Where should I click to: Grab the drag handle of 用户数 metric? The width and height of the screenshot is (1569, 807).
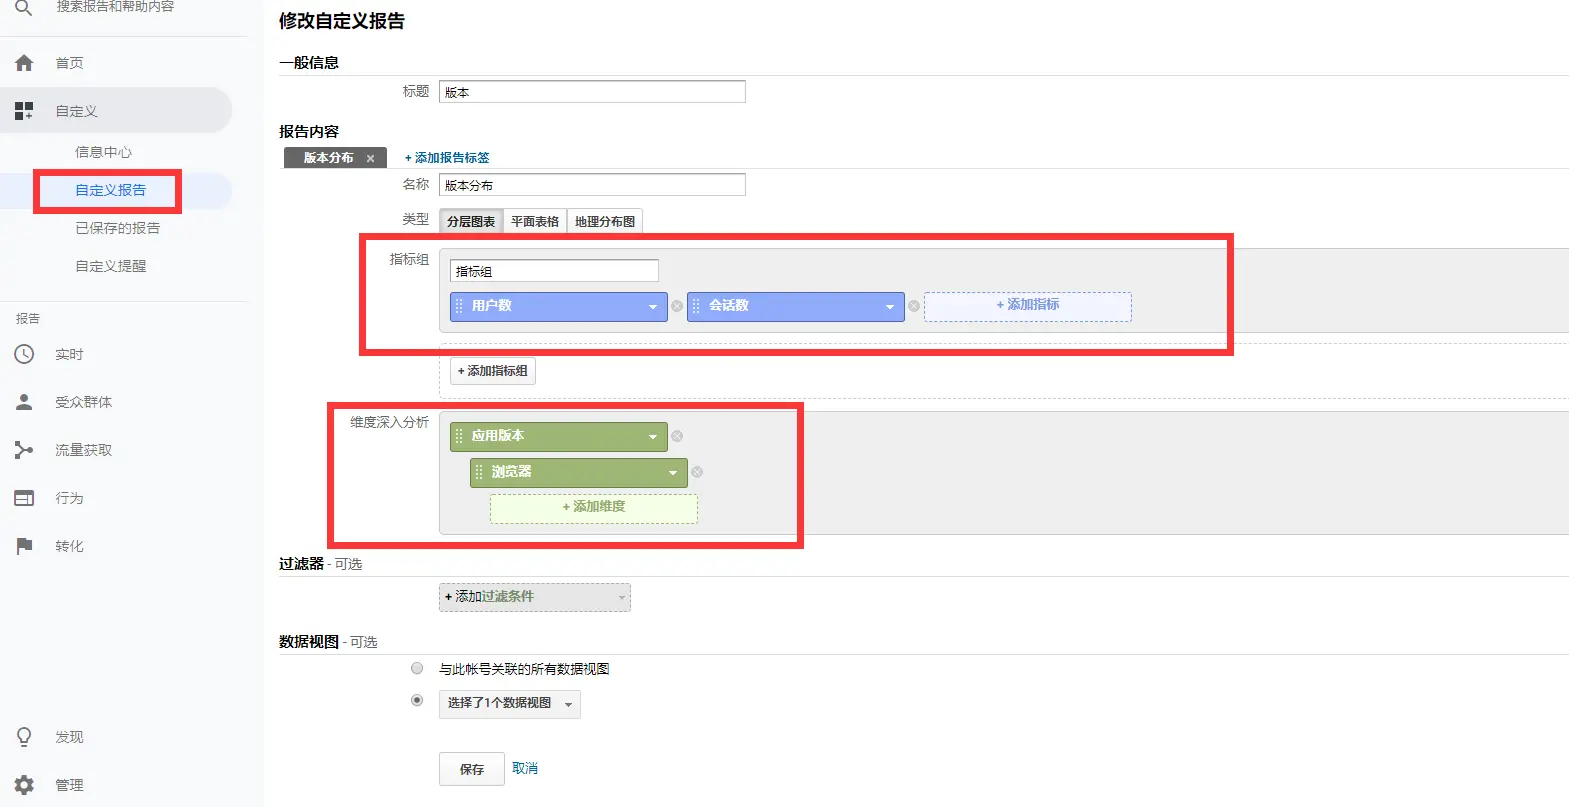[459, 306]
